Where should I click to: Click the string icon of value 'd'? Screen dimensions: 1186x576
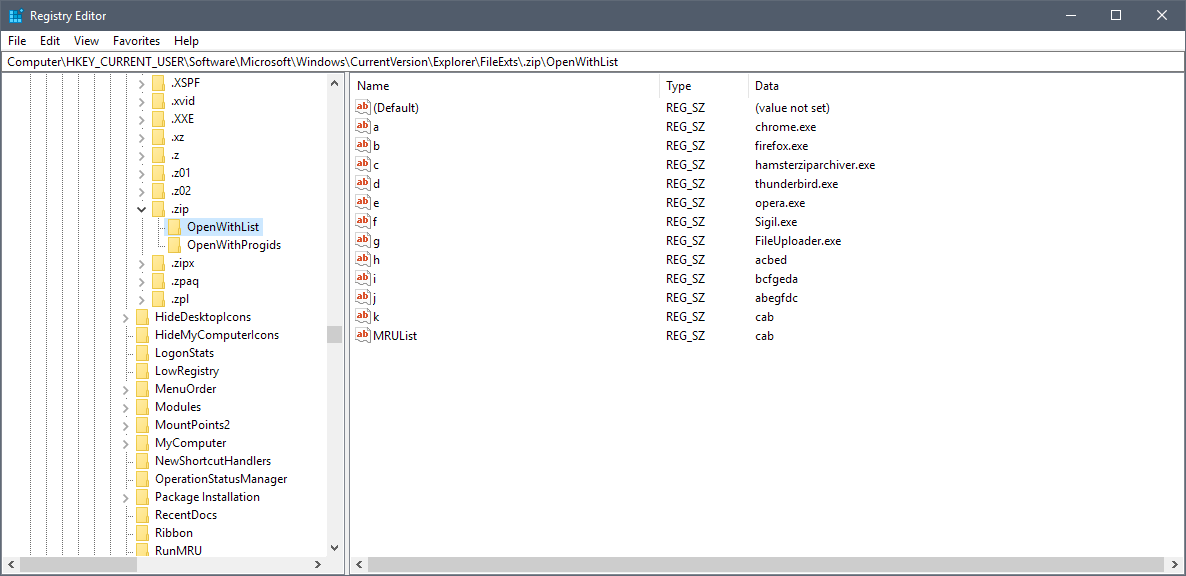[363, 183]
